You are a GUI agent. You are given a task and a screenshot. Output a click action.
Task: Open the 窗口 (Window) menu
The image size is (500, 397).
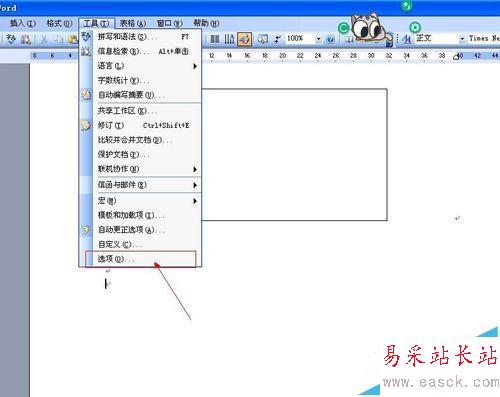[x=169, y=23]
